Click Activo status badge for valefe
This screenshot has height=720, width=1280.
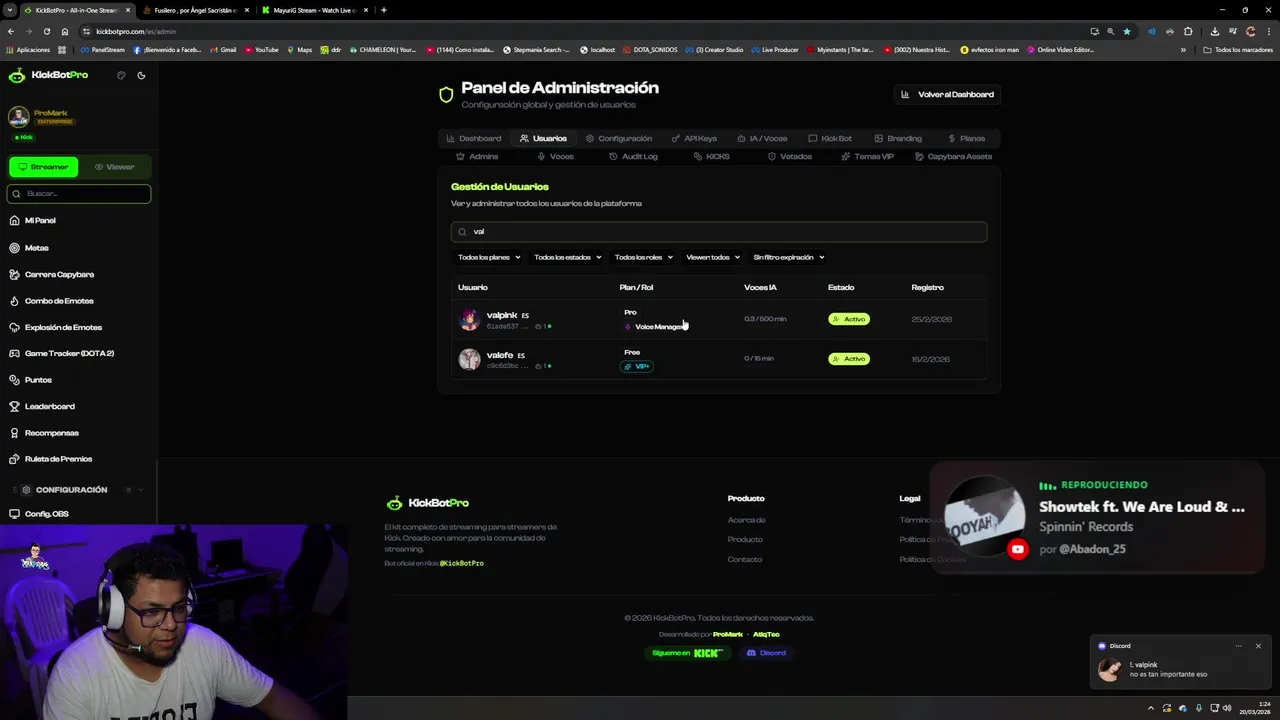pos(849,359)
